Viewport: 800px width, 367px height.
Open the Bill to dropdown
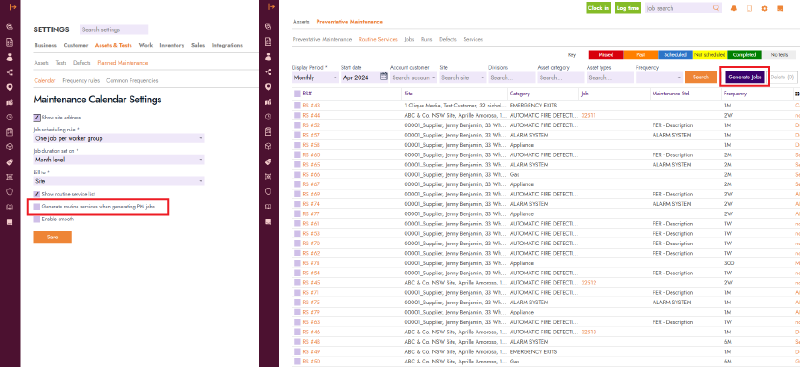click(x=119, y=181)
